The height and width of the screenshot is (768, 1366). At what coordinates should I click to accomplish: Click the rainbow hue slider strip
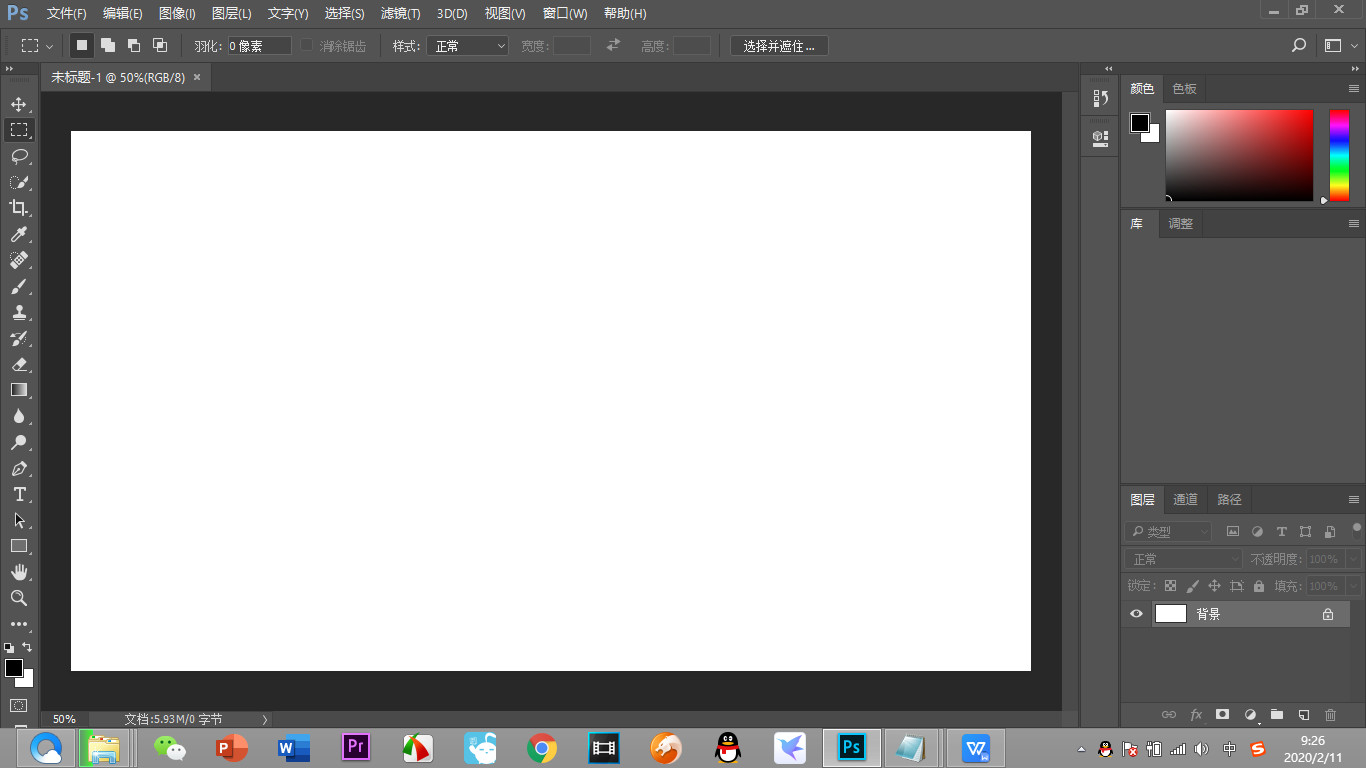pos(1339,155)
